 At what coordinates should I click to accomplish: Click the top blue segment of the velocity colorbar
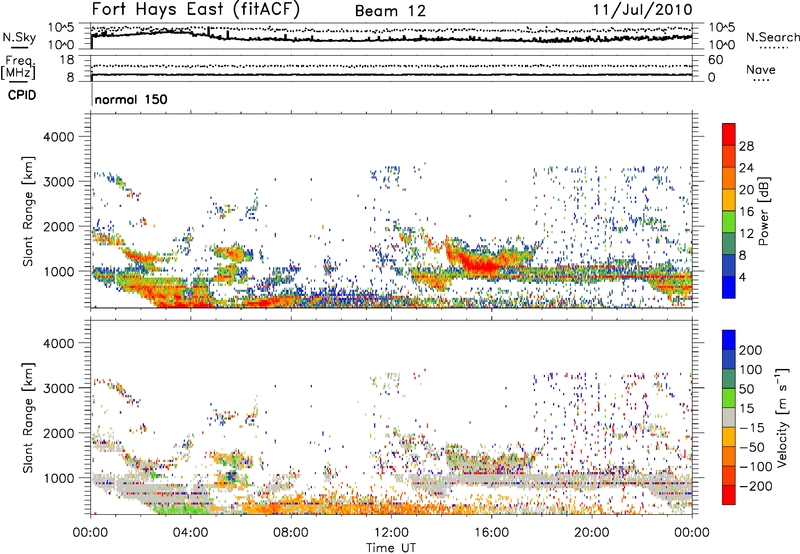(729, 340)
